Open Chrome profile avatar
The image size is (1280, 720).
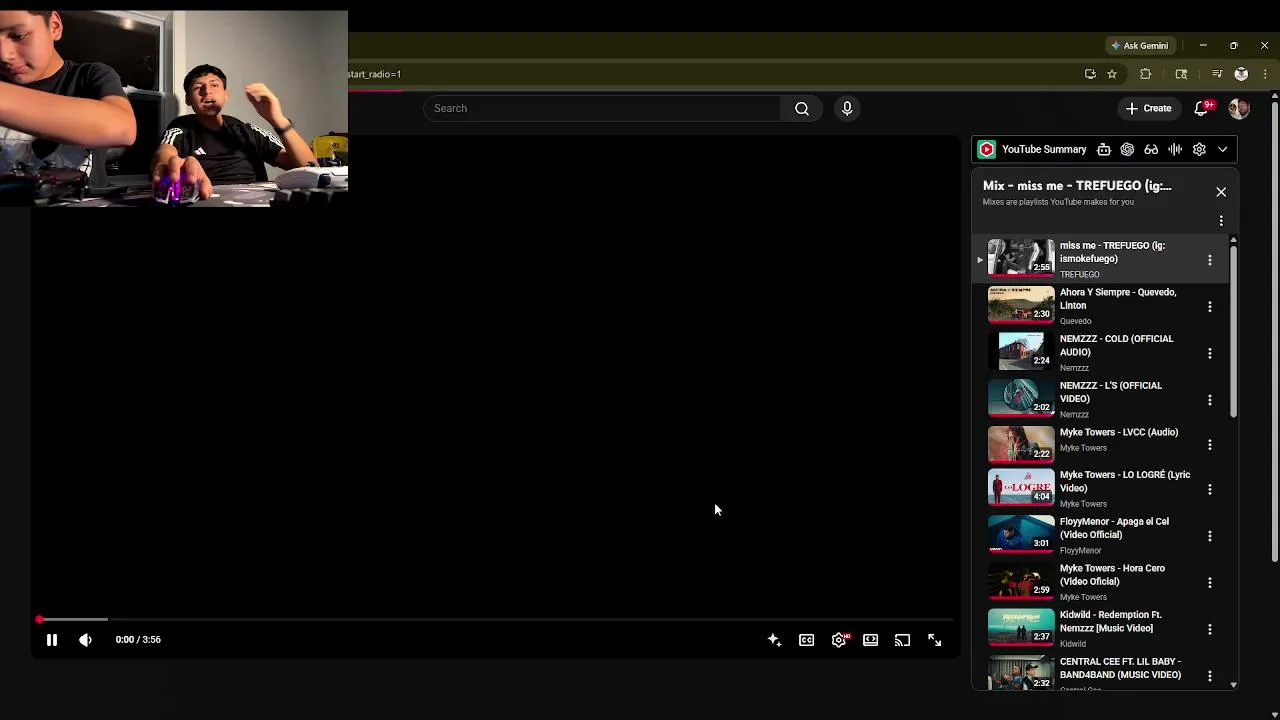point(1241,74)
